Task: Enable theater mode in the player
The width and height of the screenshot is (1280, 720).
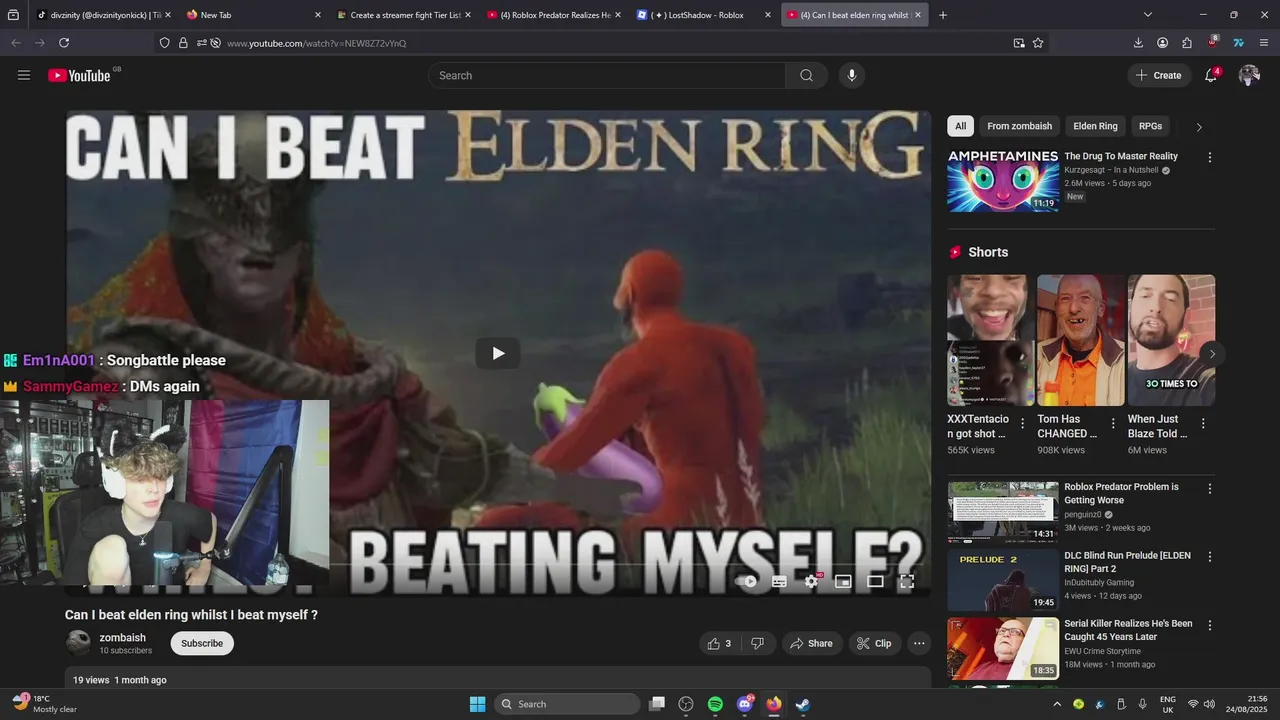Action: [875, 581]
